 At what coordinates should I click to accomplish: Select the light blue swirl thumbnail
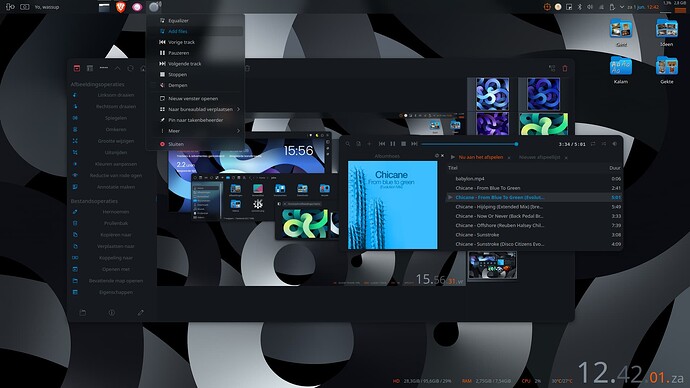[x=492, y=94]
